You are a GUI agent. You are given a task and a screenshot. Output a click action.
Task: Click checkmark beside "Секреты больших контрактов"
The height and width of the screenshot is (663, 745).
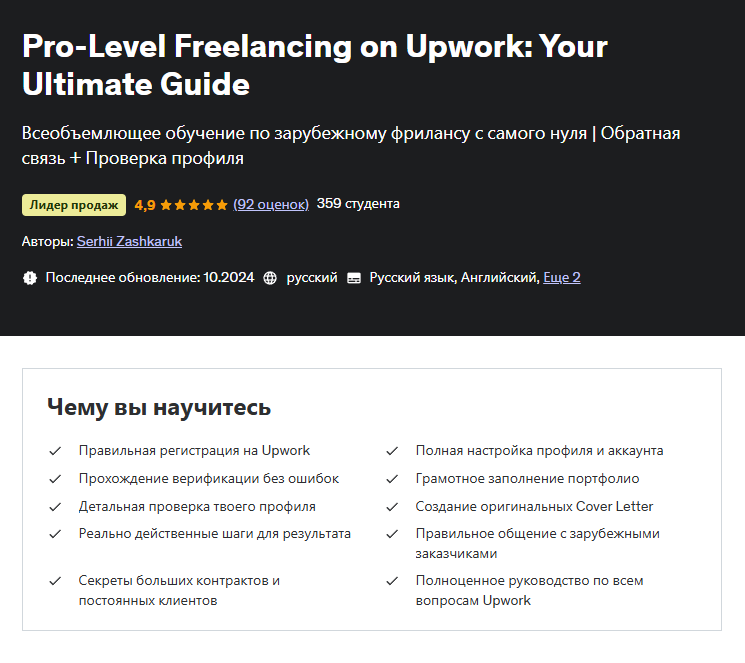55,580
